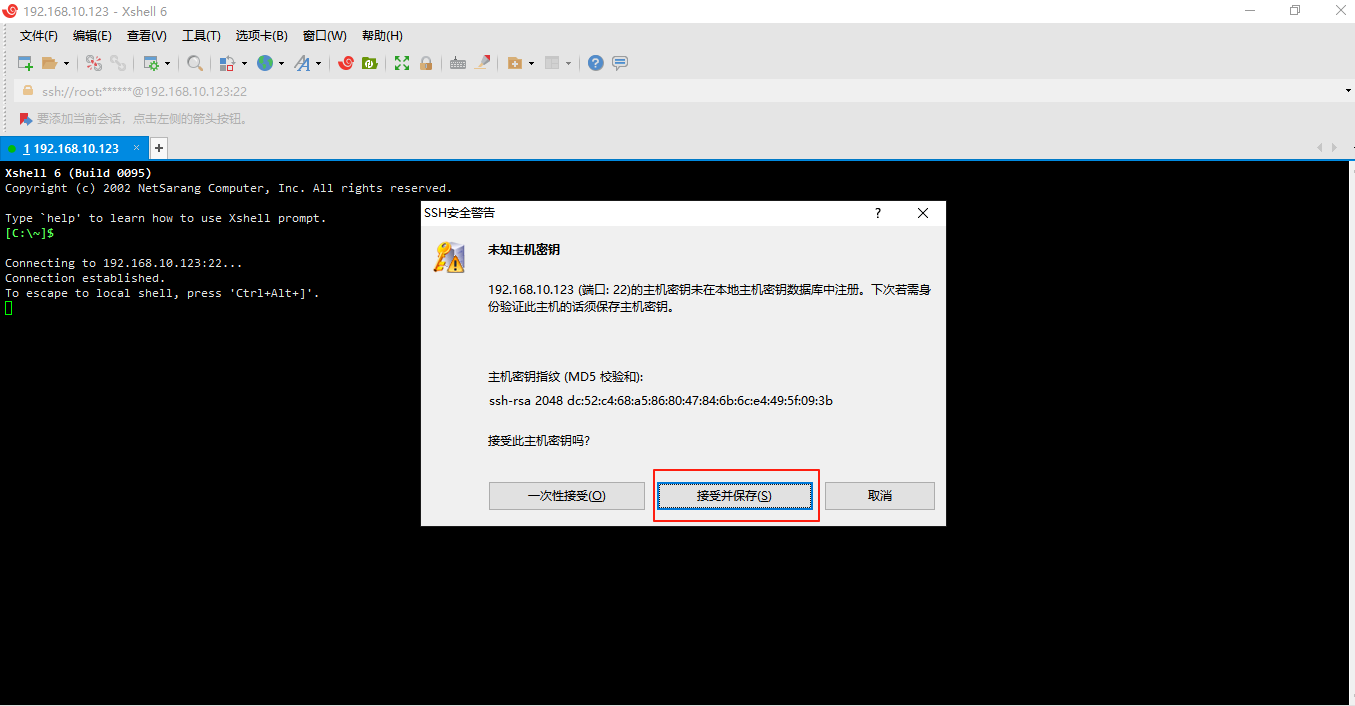Open the font settings dropdown arrow
This screenshot has height=706, width=1355.
pyautogui.click(x=320, y=63)
